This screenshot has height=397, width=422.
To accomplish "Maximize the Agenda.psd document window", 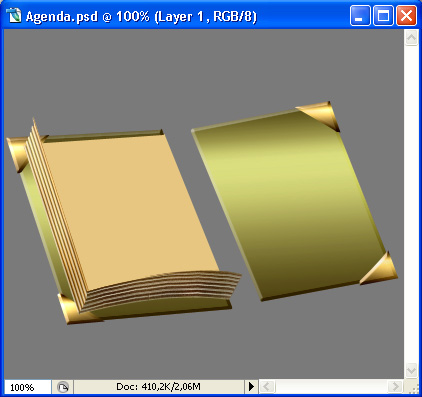I will coord(383,16).
